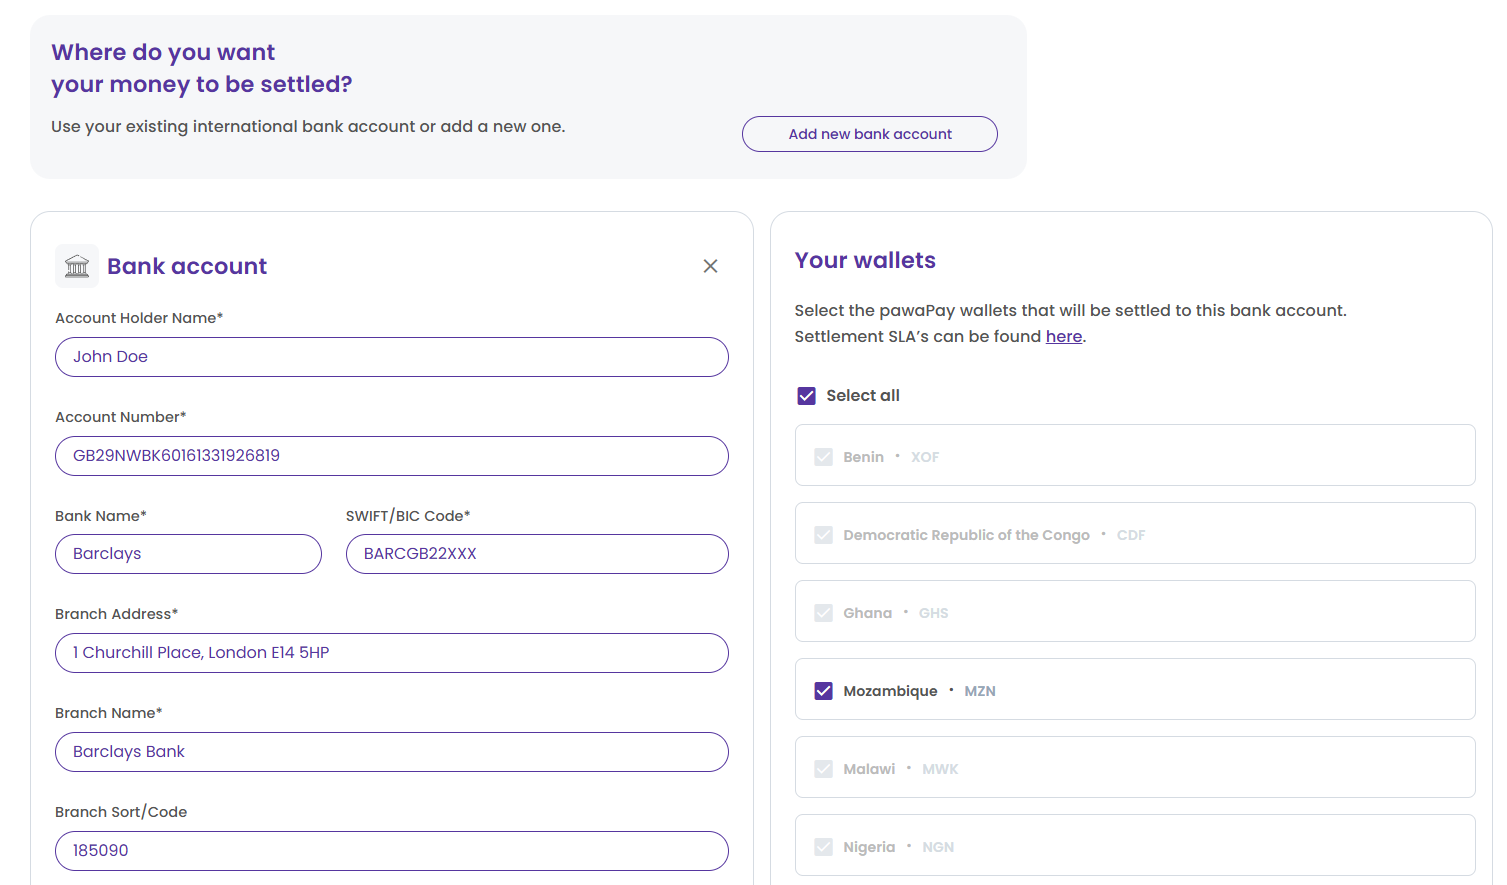
Task: Toggle the Benin XOF wallet checkbox
Action: (824, 457)
